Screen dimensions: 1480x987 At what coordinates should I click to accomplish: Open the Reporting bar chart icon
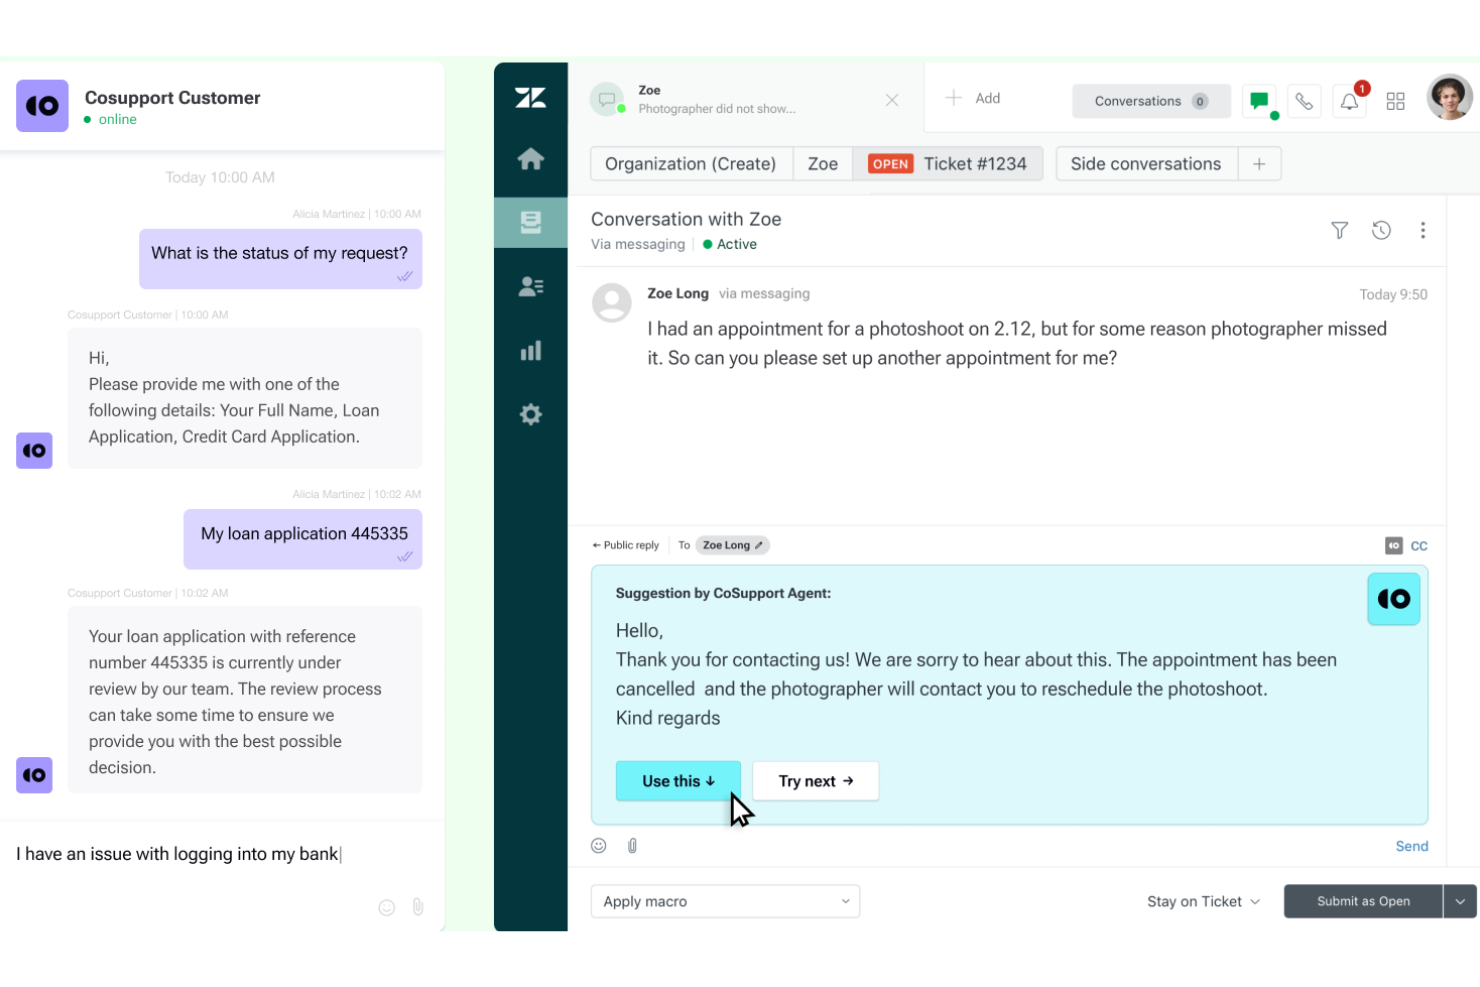pos(531,350)
